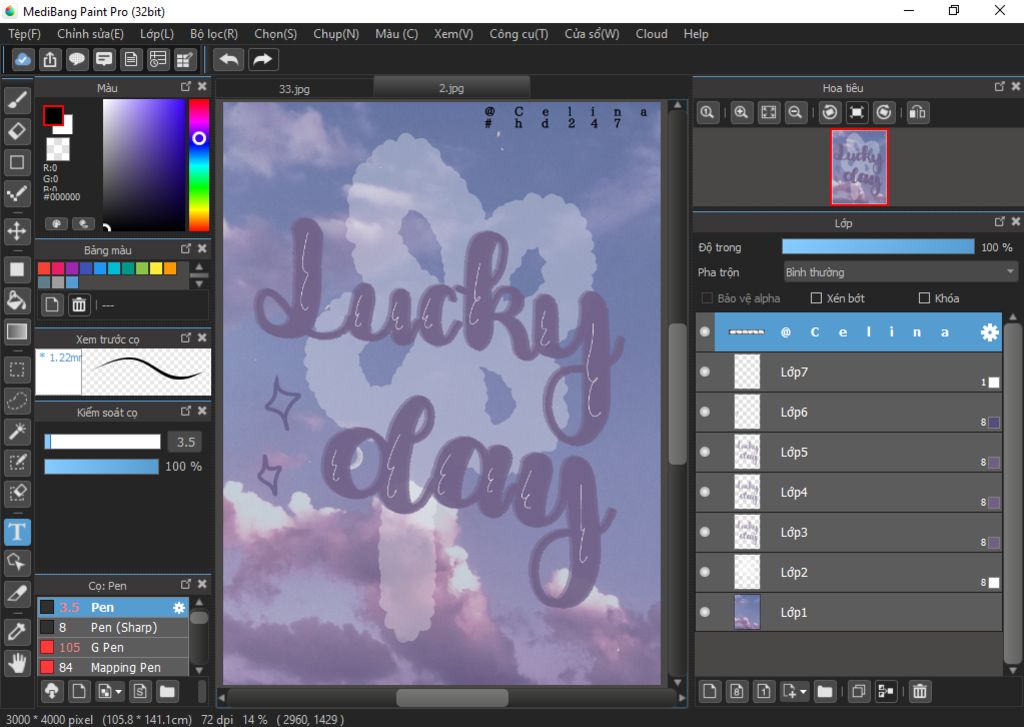Screen dimensions: 1024x727
Task: Click the Độ trong opacity slider
Action: point(878,247)
